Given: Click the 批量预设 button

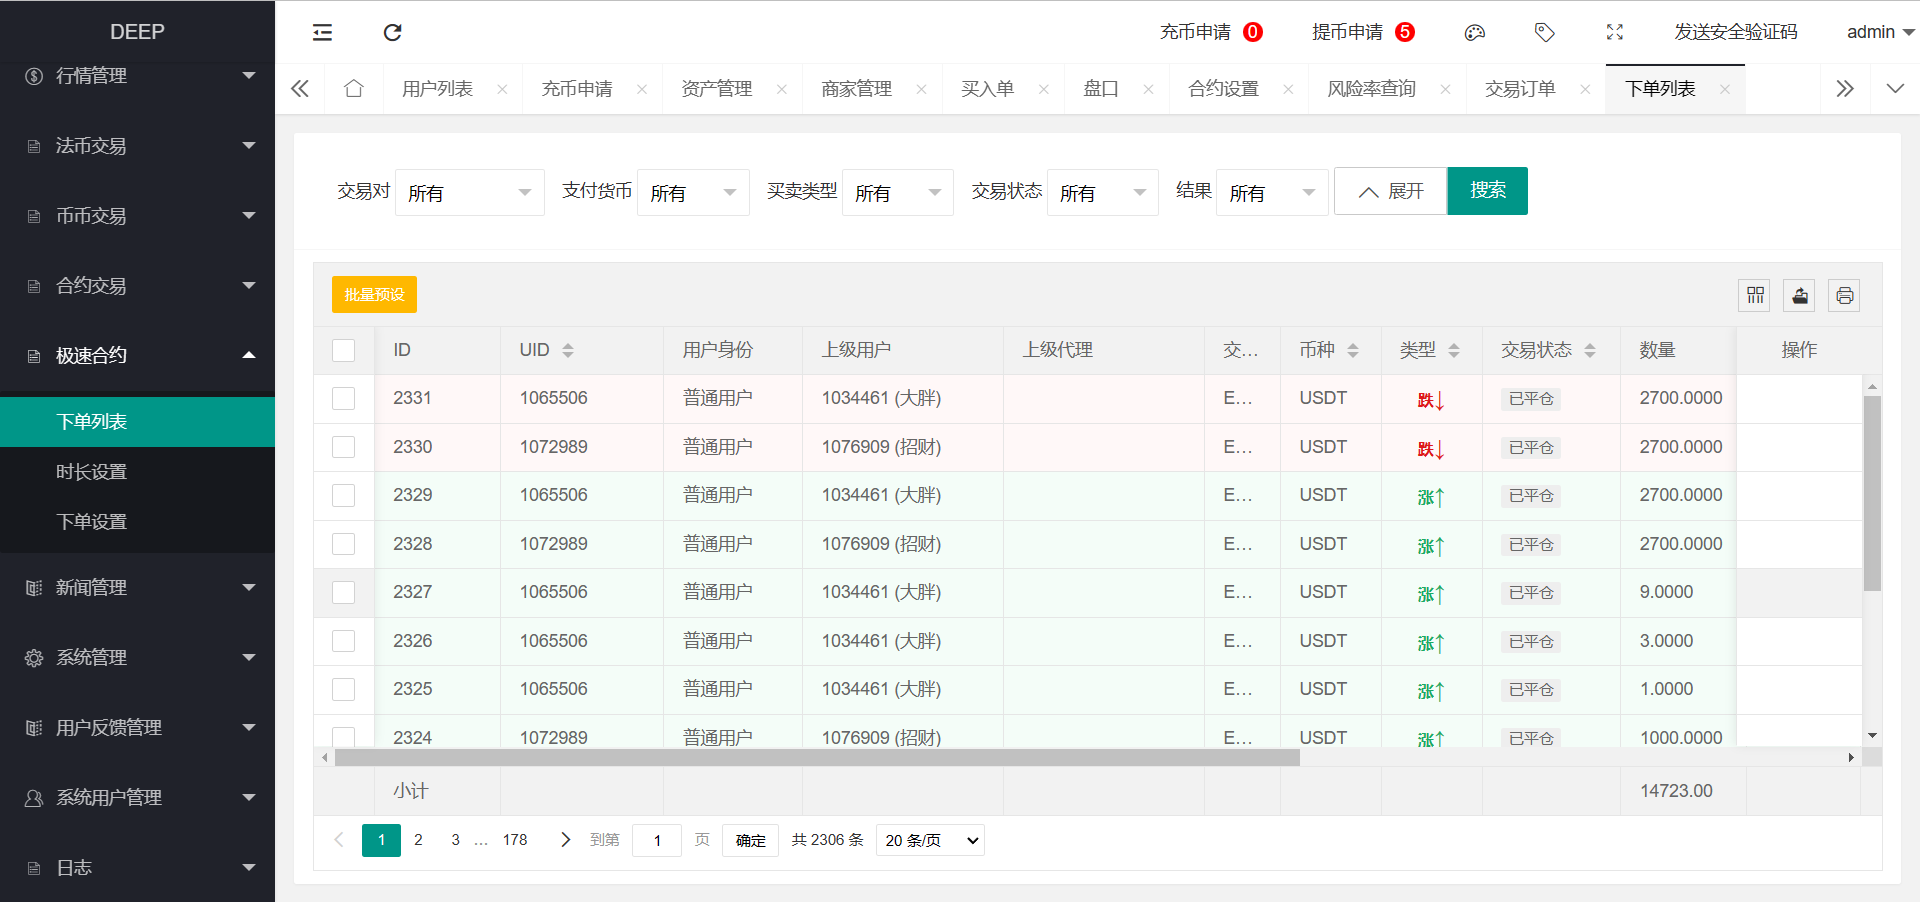Looking at the screenshot, I should coord(374,295).
